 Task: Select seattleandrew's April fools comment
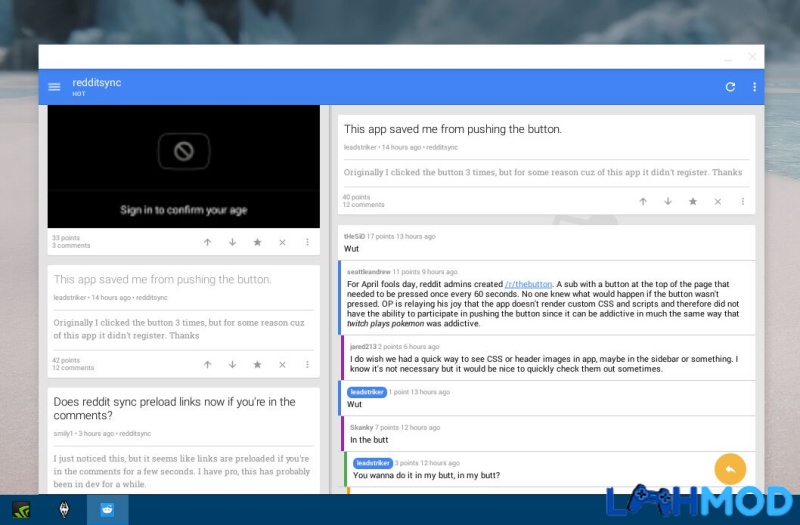click(x=546, y=297)
